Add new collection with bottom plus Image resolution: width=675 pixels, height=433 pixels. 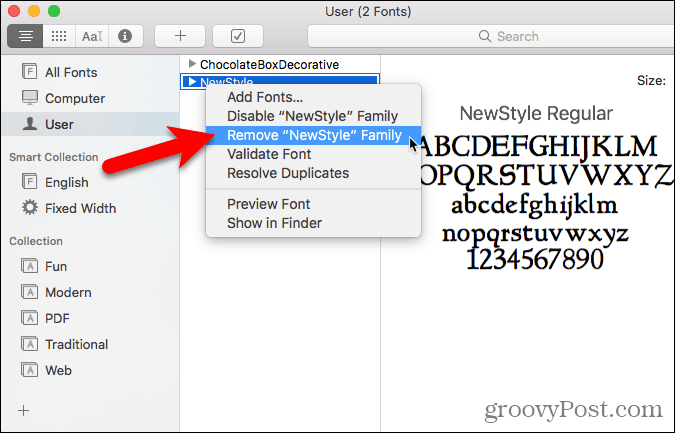(x=24, y=411)
